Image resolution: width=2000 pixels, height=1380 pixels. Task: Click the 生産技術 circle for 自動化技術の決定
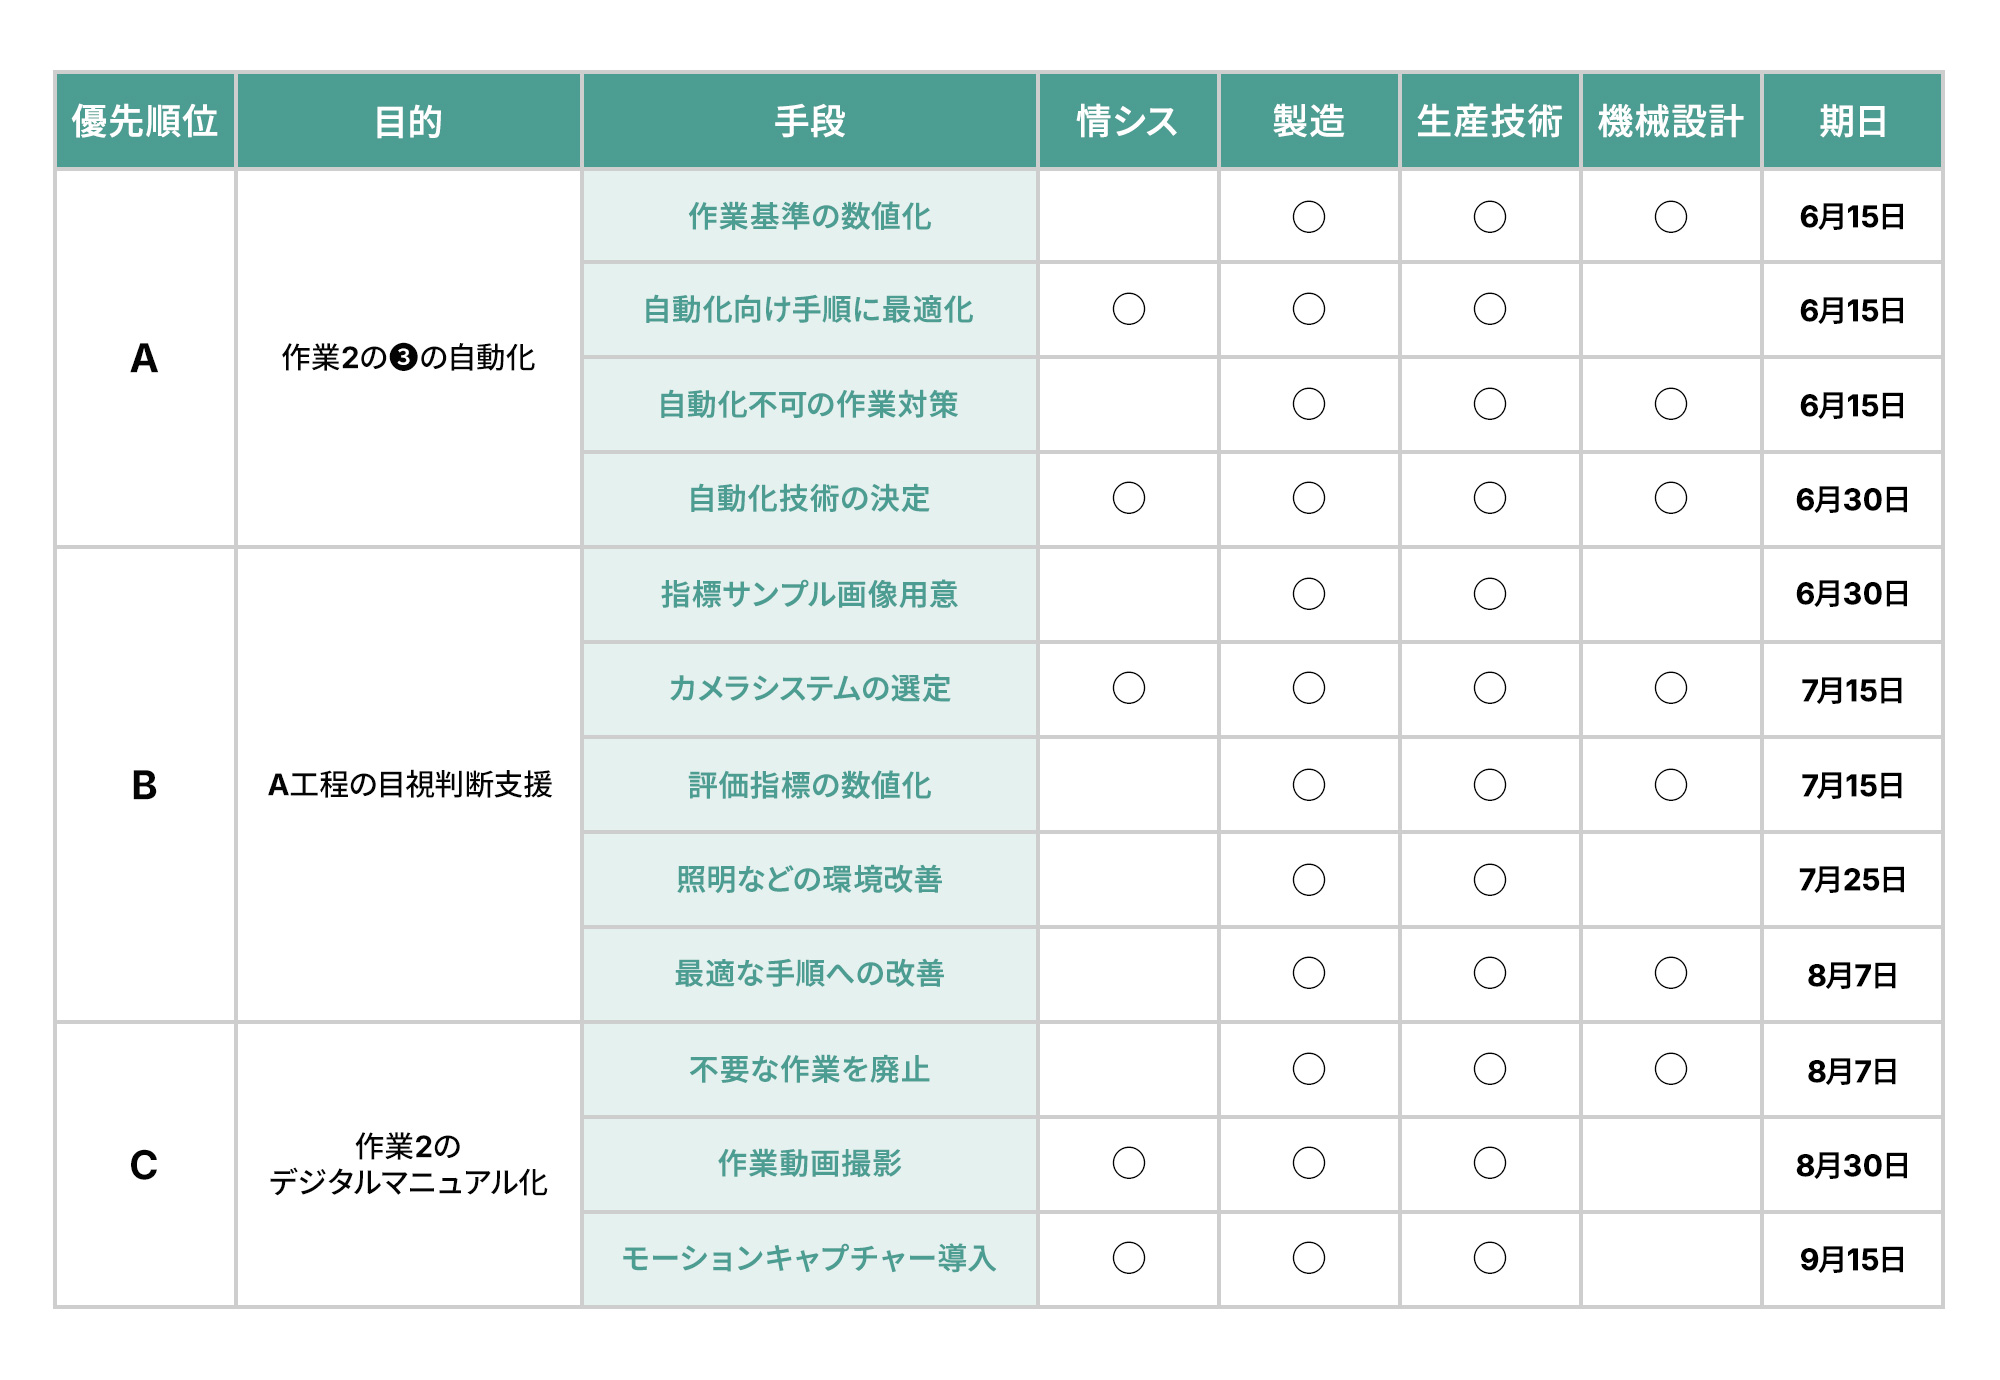pyautogui.click(x=1489, y=498)
